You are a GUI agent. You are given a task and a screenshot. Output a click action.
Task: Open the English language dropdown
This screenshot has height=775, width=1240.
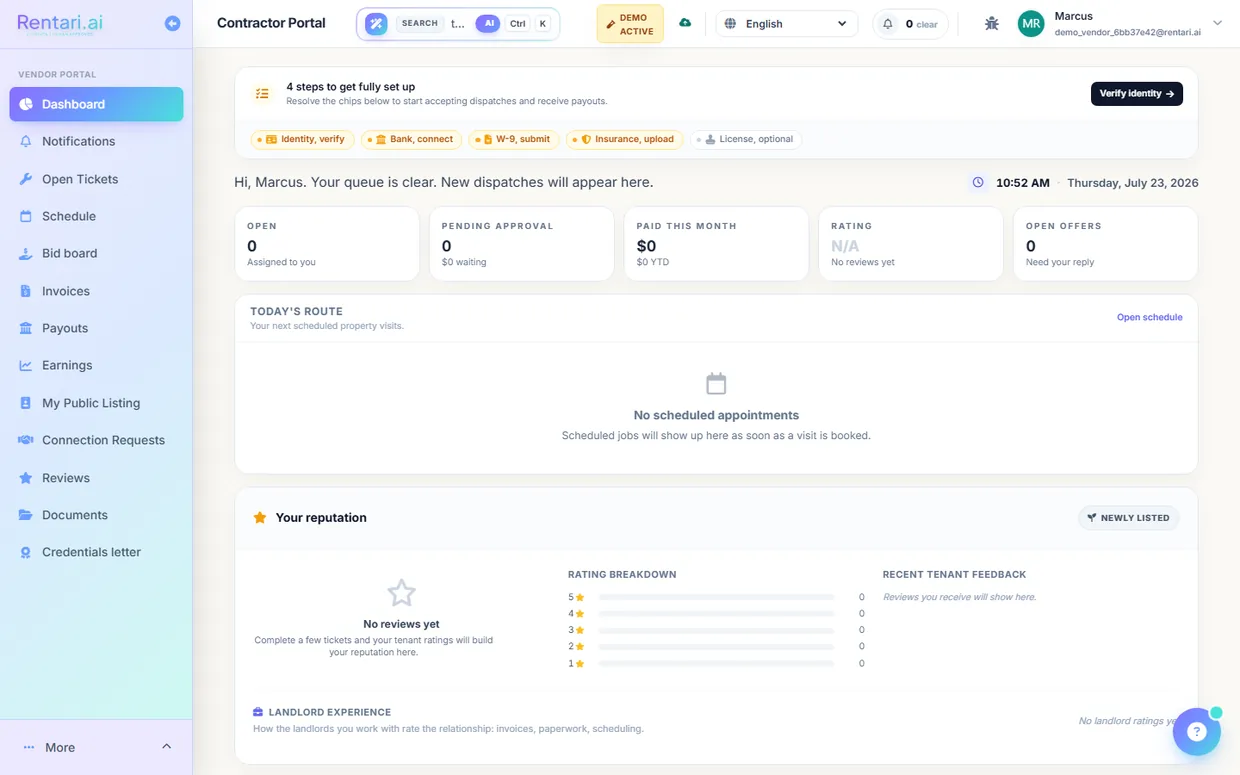pos(786,24)
